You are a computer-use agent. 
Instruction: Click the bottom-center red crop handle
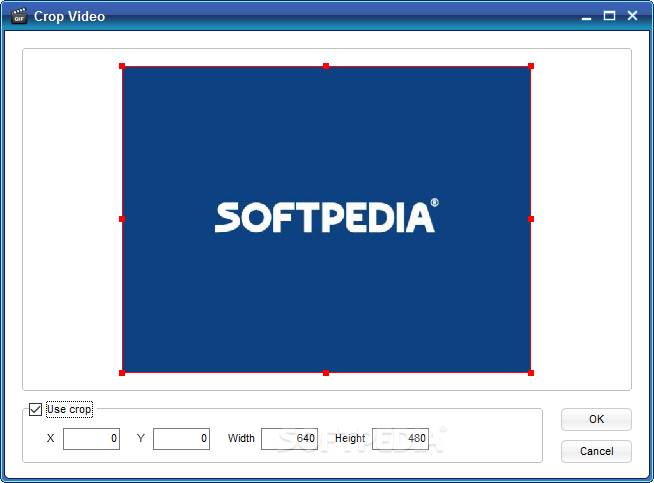(x=326, y=373)
